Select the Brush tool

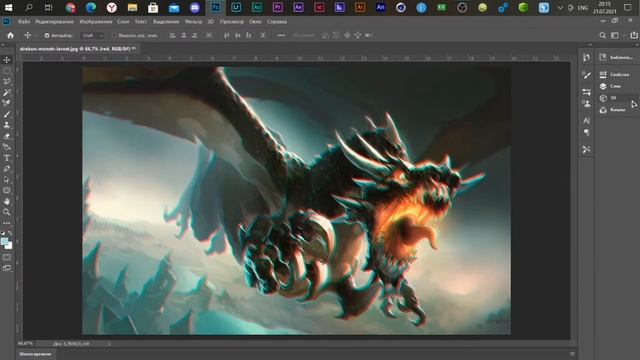(x=7, y=114)
